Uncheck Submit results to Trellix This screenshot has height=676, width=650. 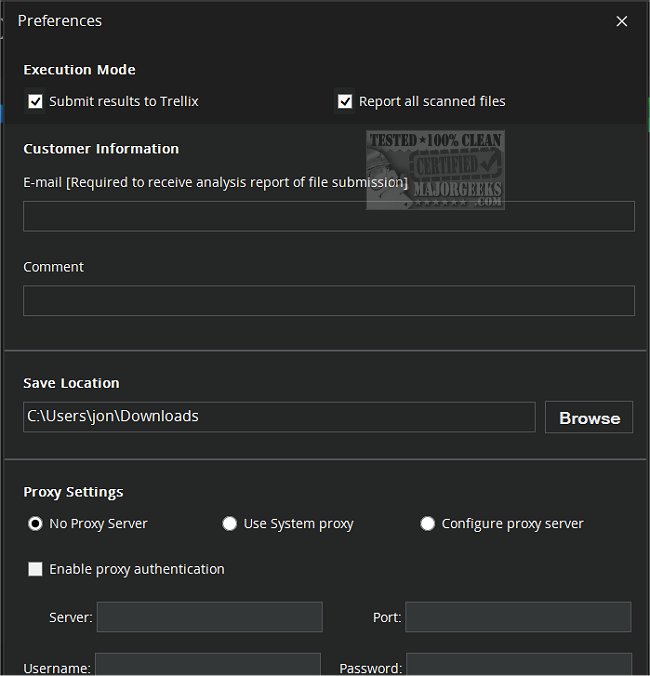coord(36,101)
